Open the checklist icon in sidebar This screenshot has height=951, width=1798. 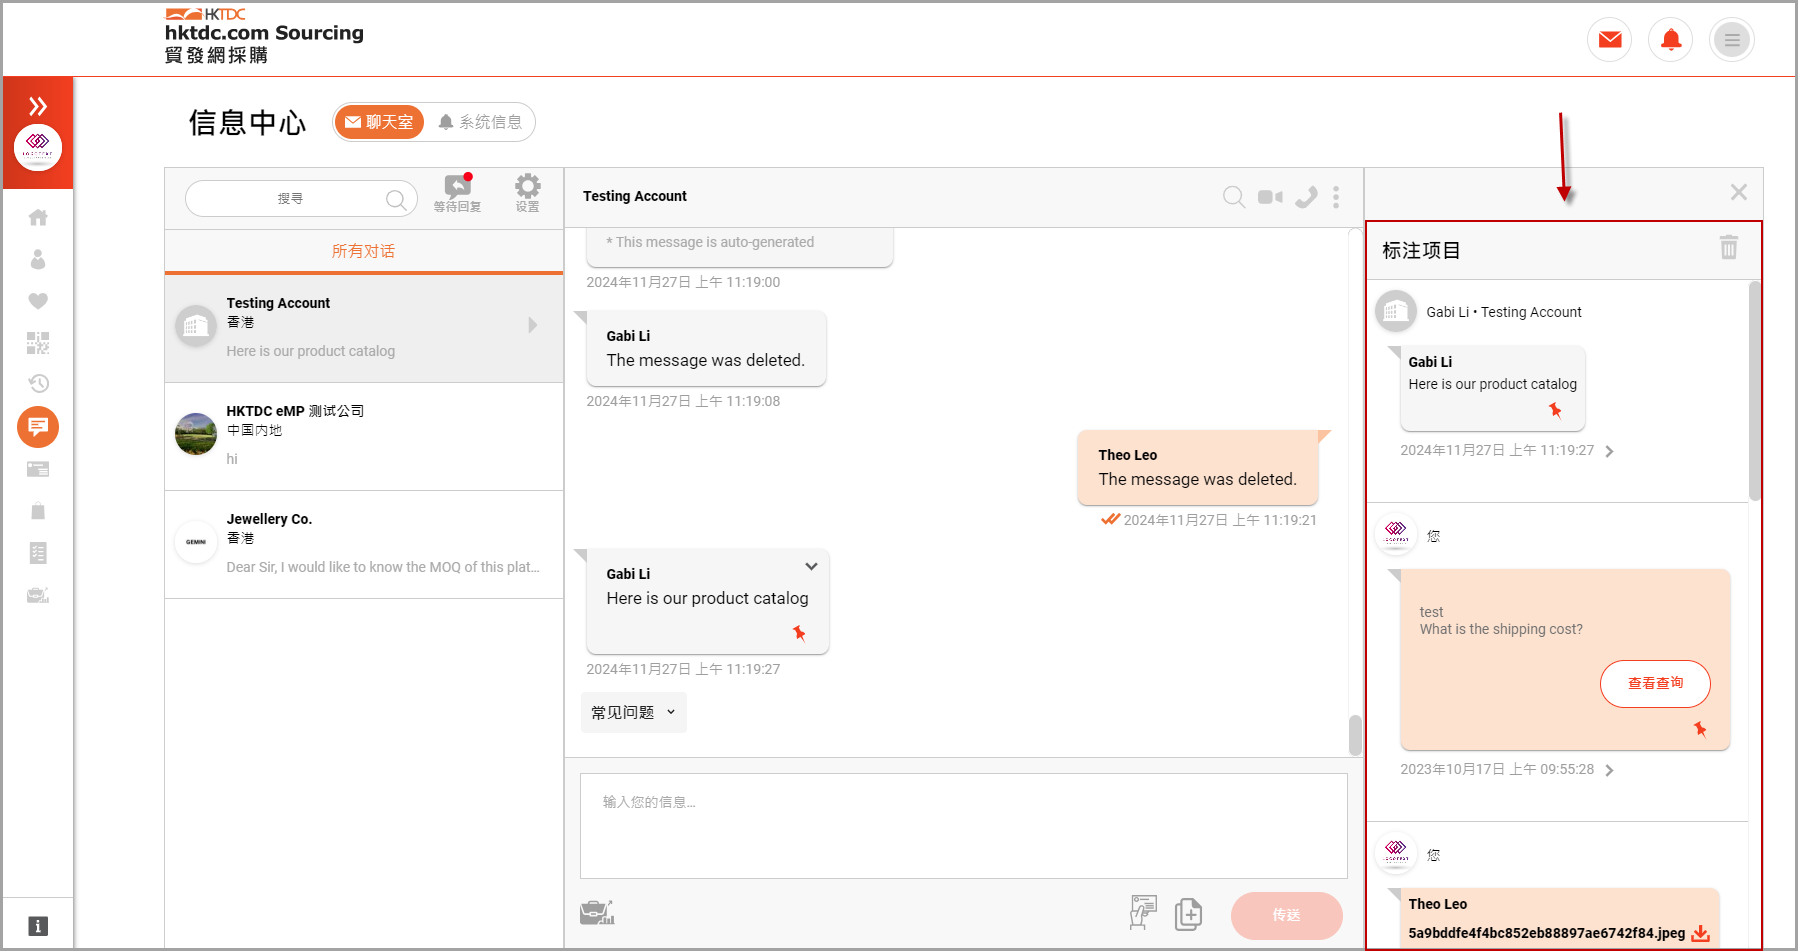(38, 553)
